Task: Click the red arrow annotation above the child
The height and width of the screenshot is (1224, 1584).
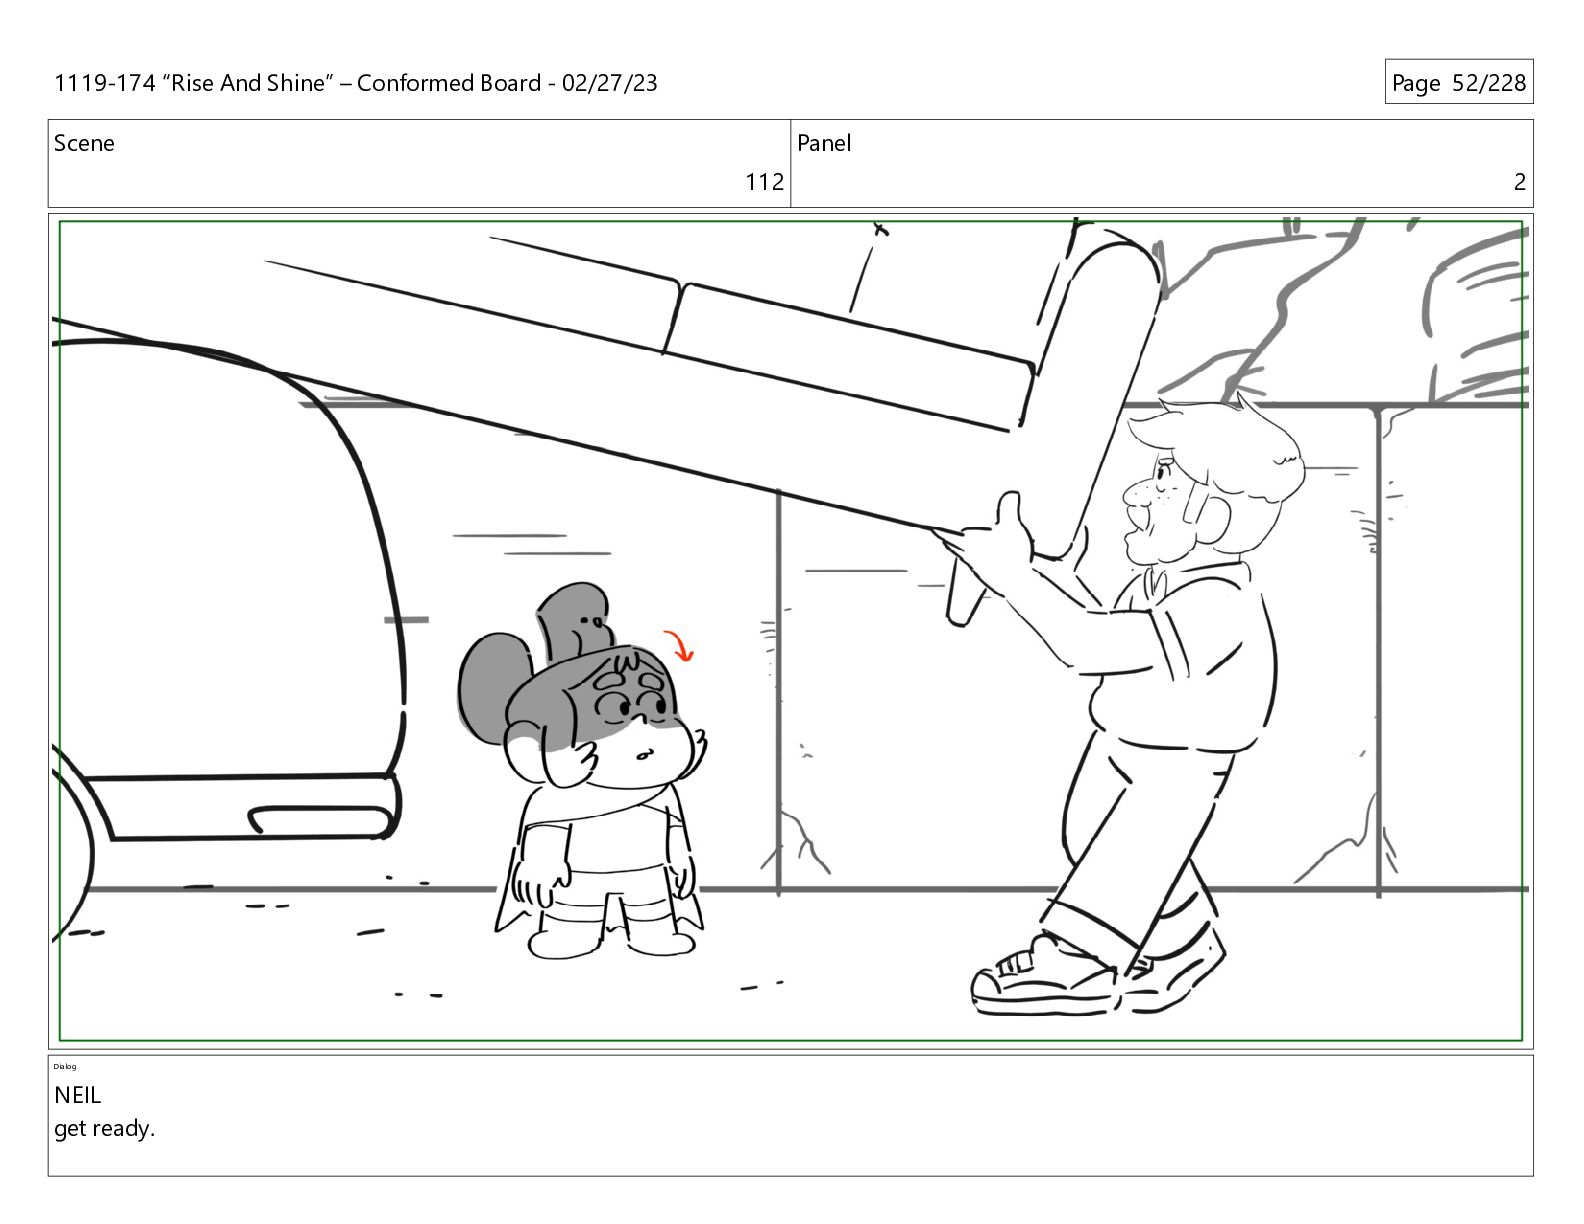Action: click(679, 646)
